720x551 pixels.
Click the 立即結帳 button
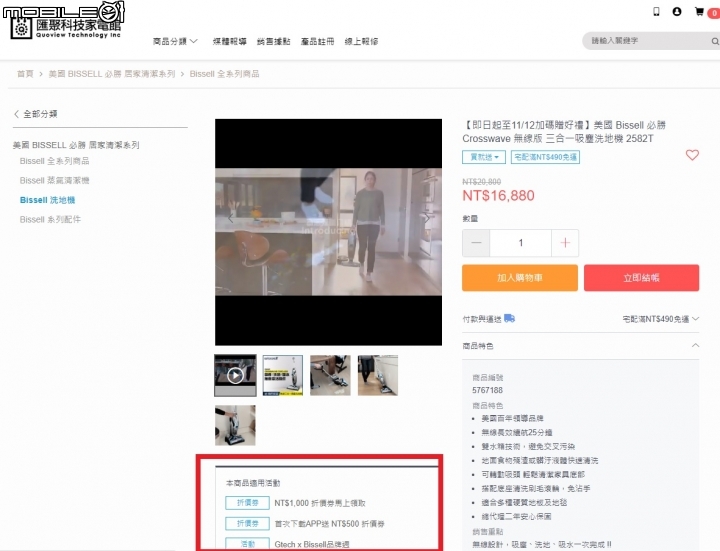tap(641, 278)
